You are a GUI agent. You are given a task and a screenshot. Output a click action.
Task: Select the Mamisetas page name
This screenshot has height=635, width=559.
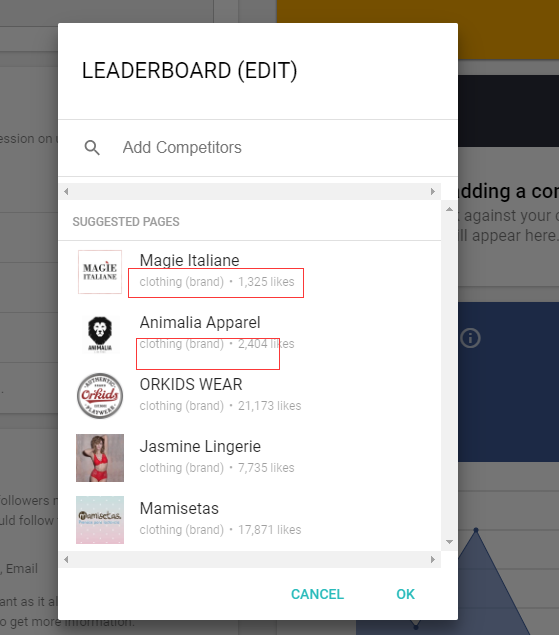(179, 509)
